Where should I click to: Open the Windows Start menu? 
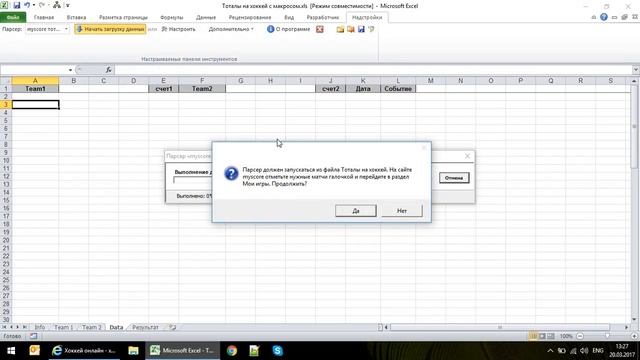click(11, 351)
